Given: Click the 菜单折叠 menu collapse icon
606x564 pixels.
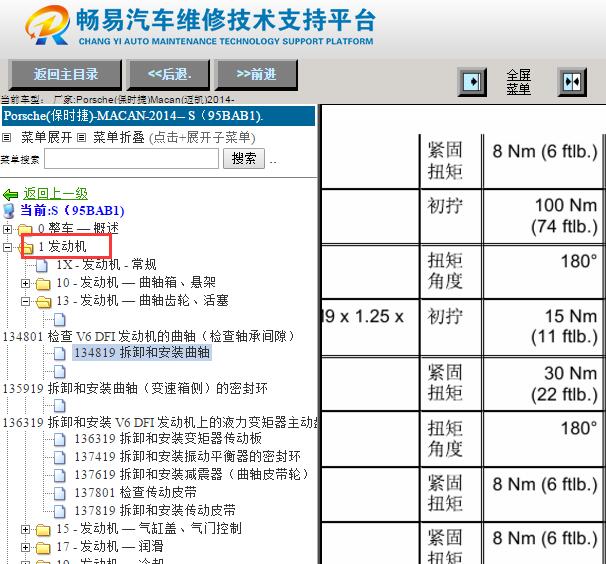Looking at the screenshot, I should [x=81, y=137].
